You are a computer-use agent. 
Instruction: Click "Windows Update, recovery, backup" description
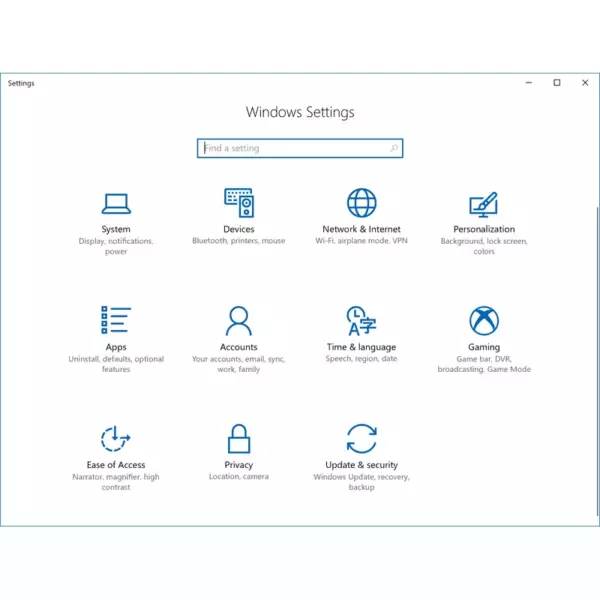pyautogui.click(x=362, y=482)
